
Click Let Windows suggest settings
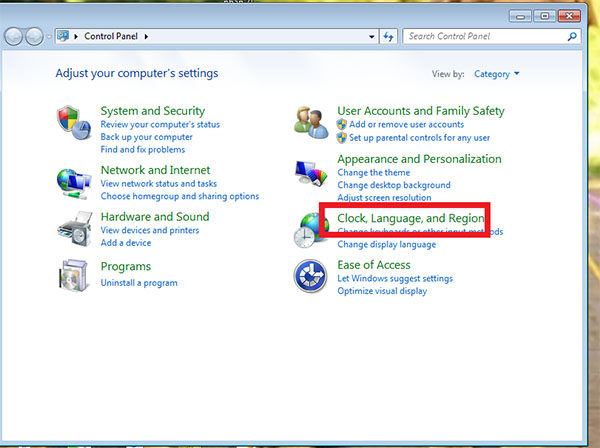[x=395, y=279]
